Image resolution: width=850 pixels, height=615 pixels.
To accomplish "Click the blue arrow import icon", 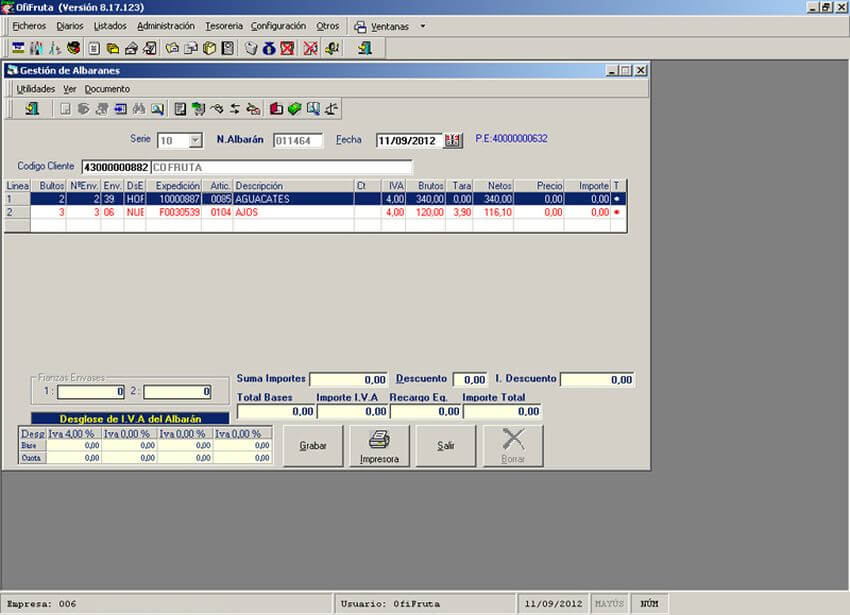I will [x=120, y=109].
